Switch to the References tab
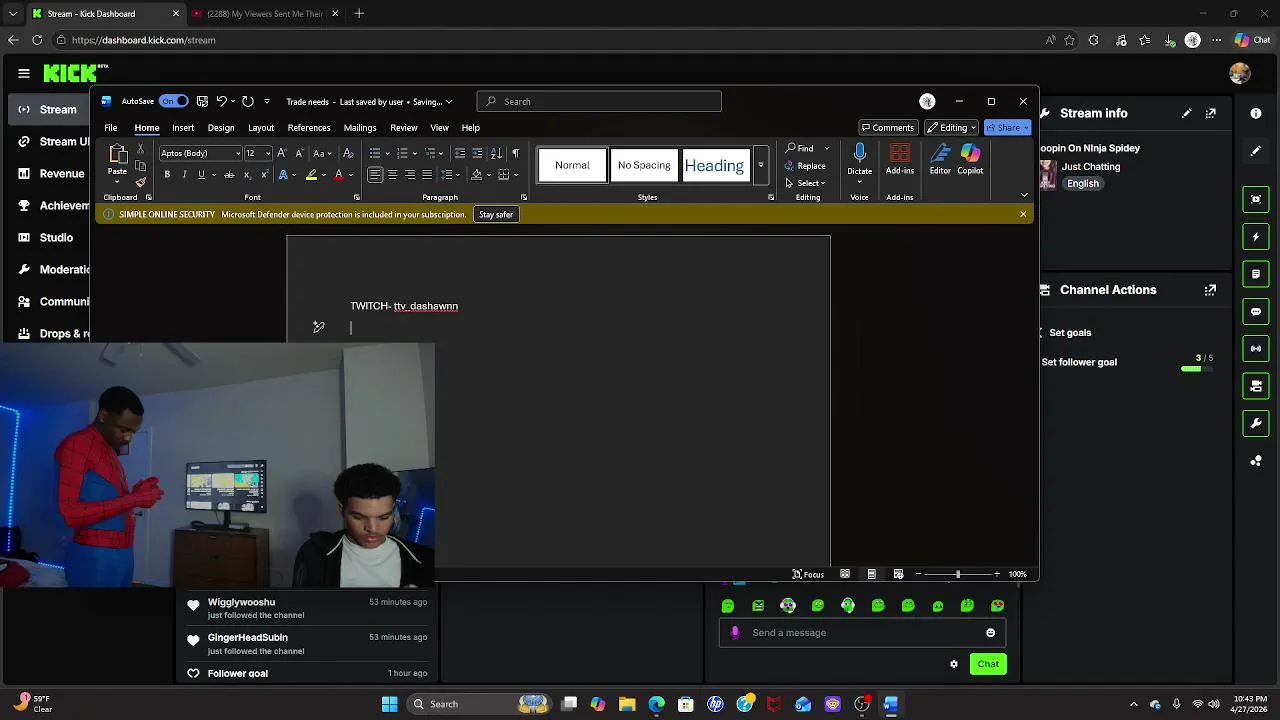Viewport: 1280px width, 720px height. [x=309, y=128]
